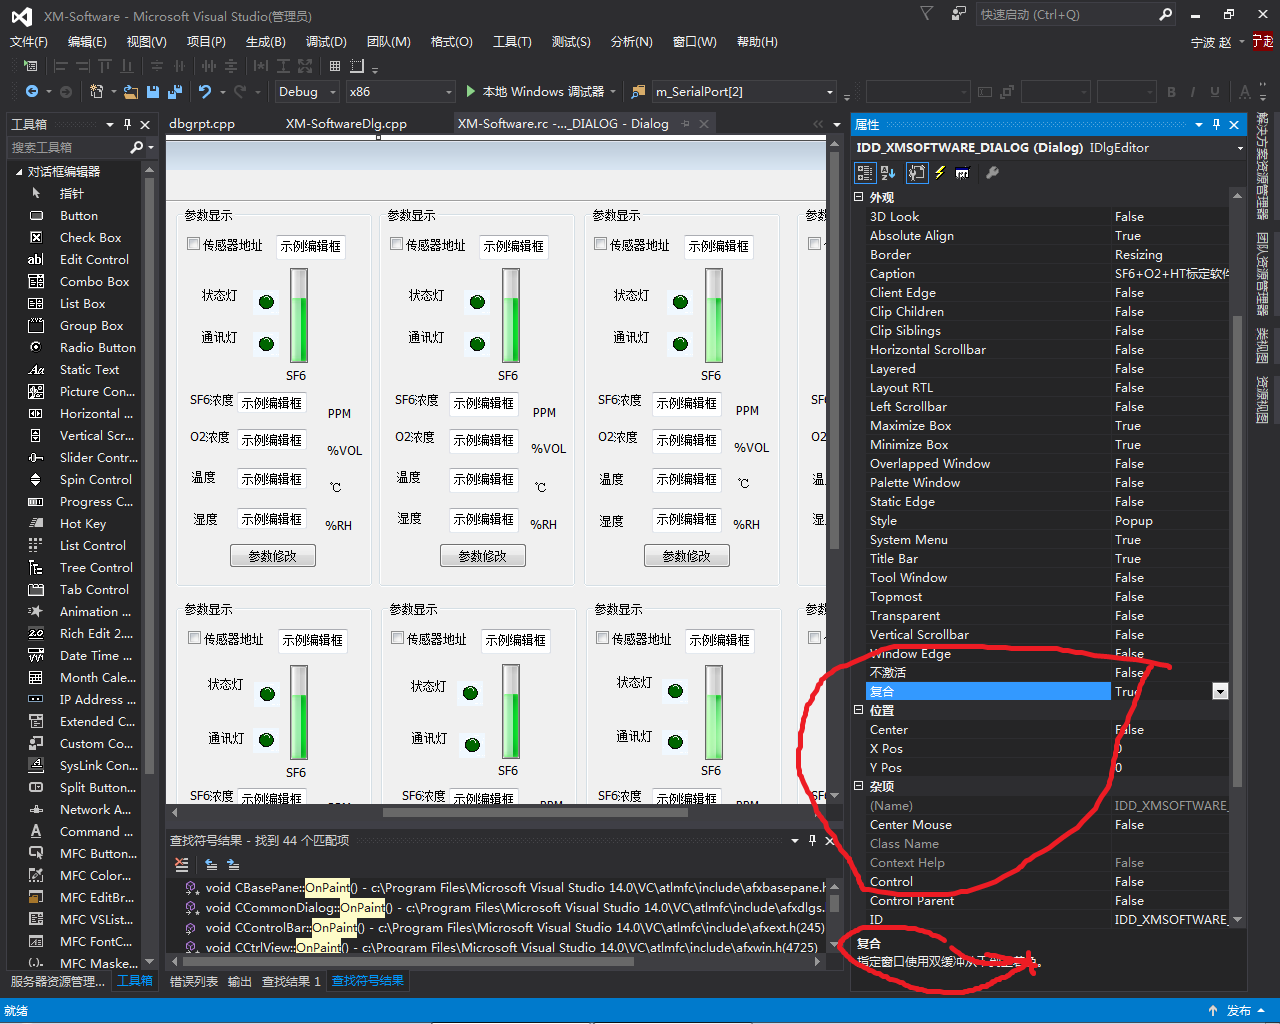Open the m_SerialPort[2] search combo box

click(830, 91)
